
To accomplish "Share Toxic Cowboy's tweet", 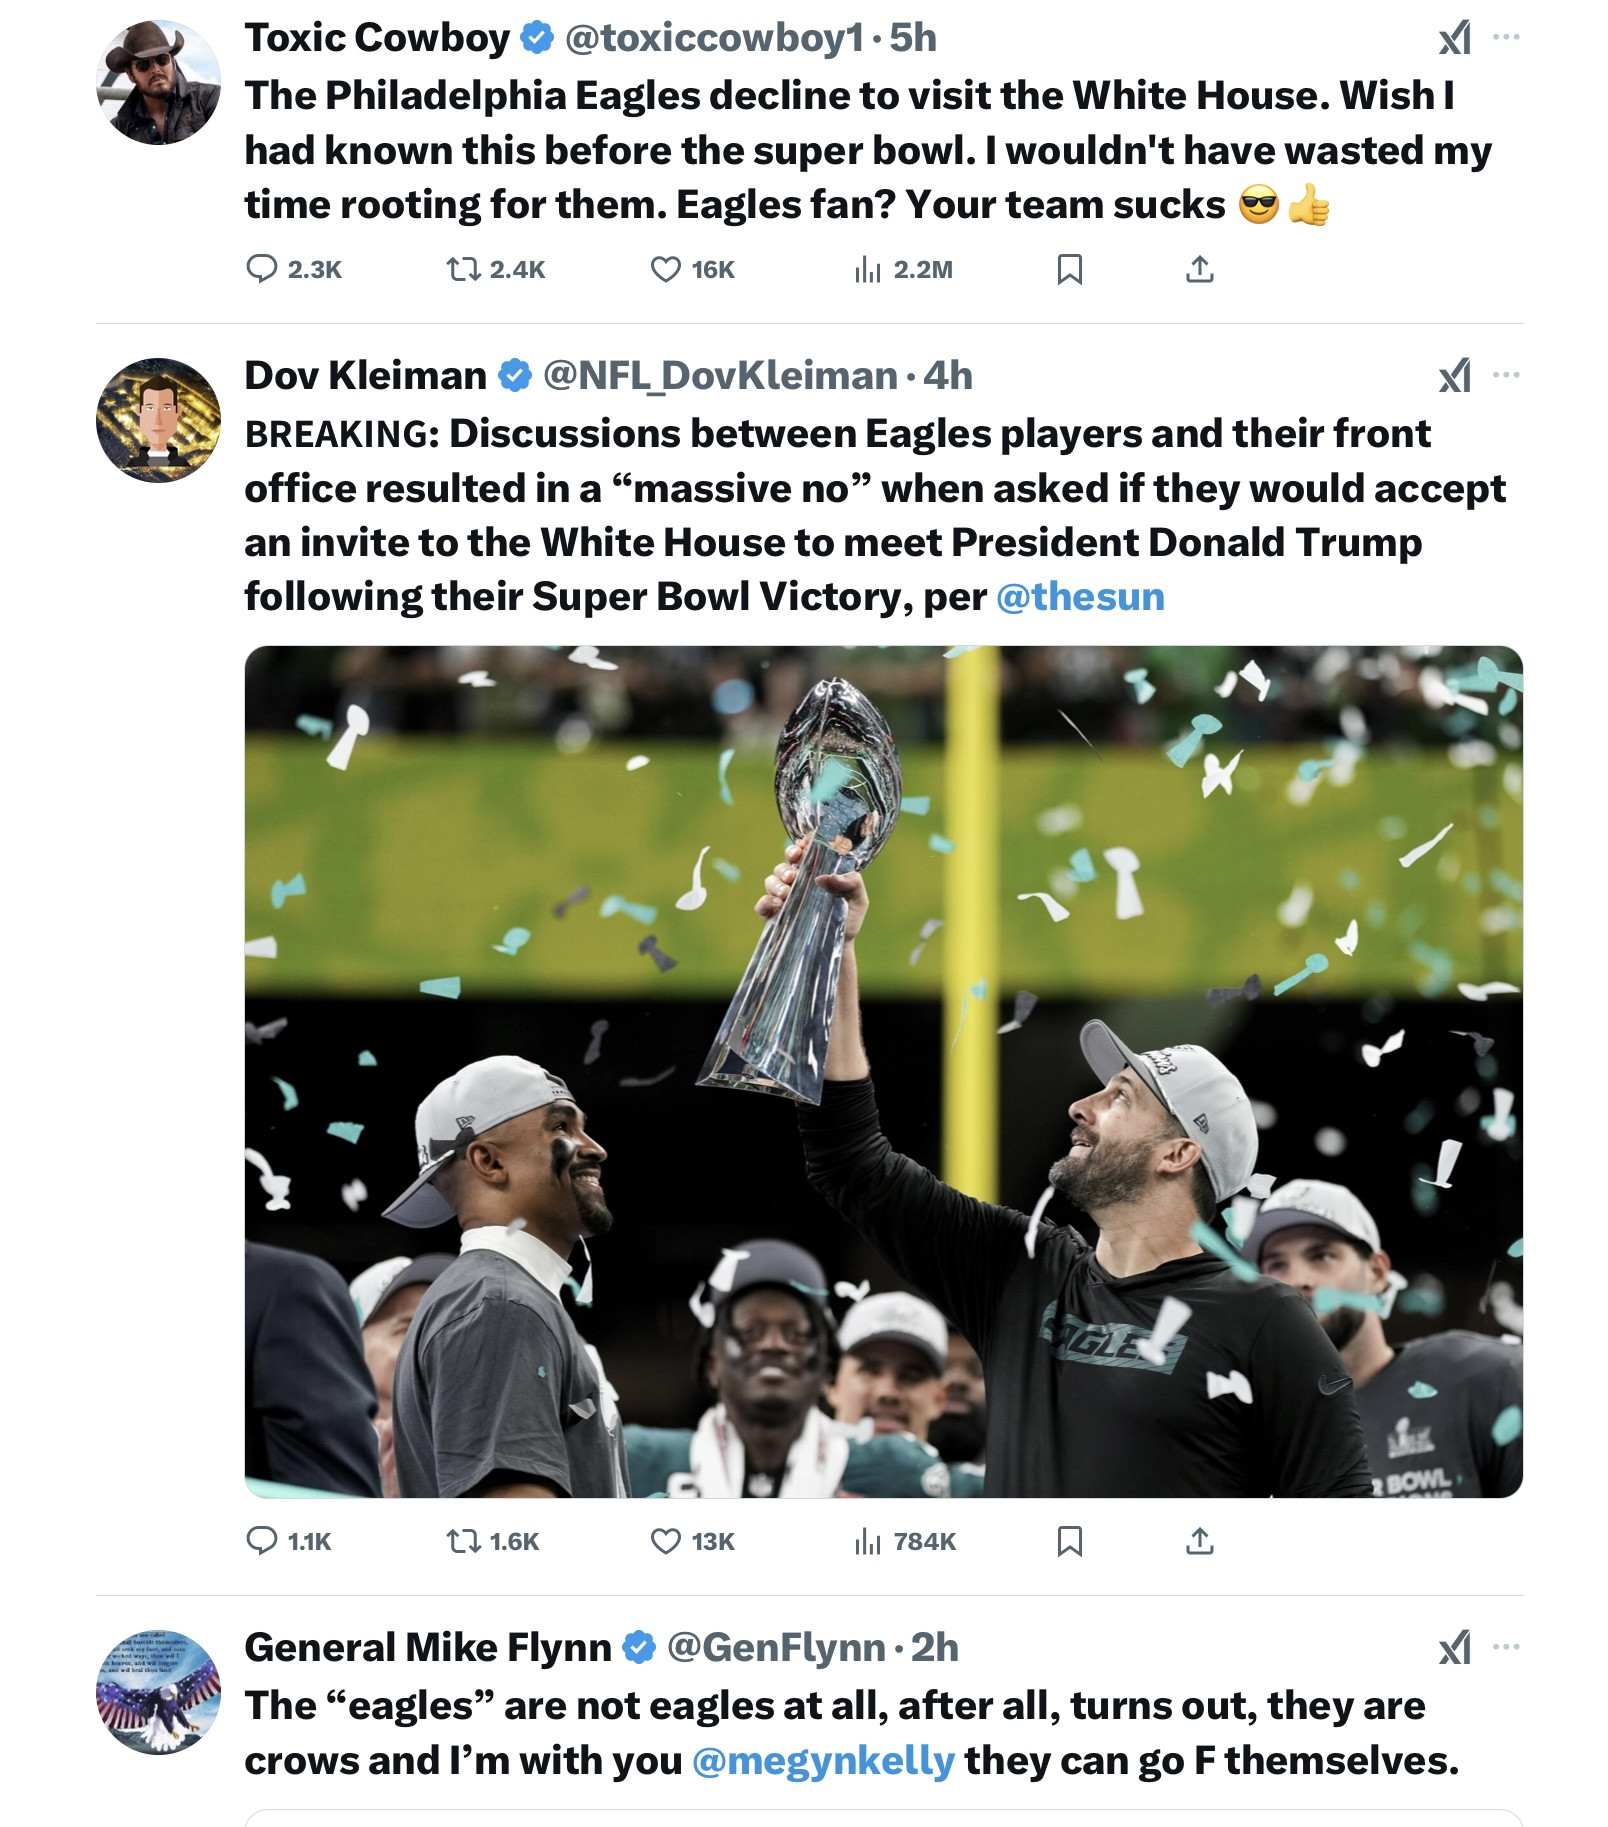I will click(x=1199, y=269).
